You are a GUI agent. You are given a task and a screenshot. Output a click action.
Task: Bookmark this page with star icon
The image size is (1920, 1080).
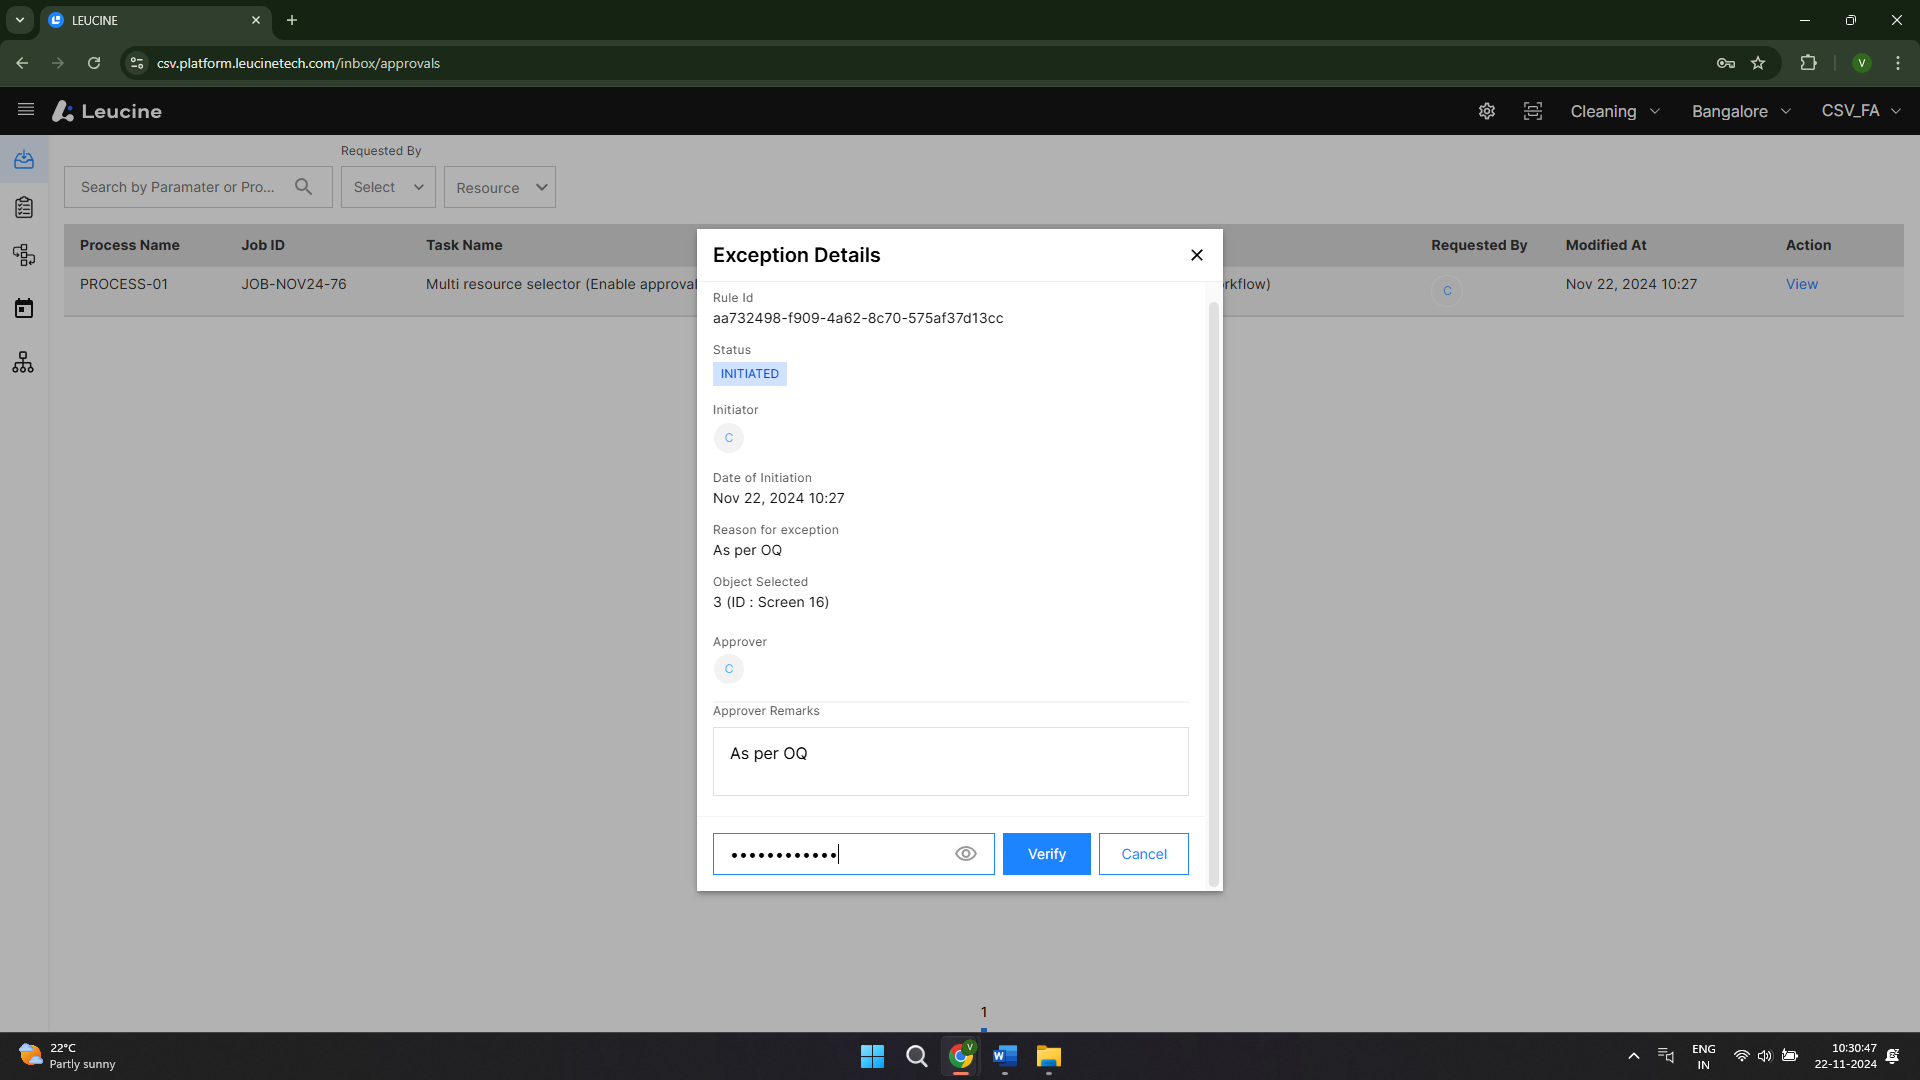1758,63
